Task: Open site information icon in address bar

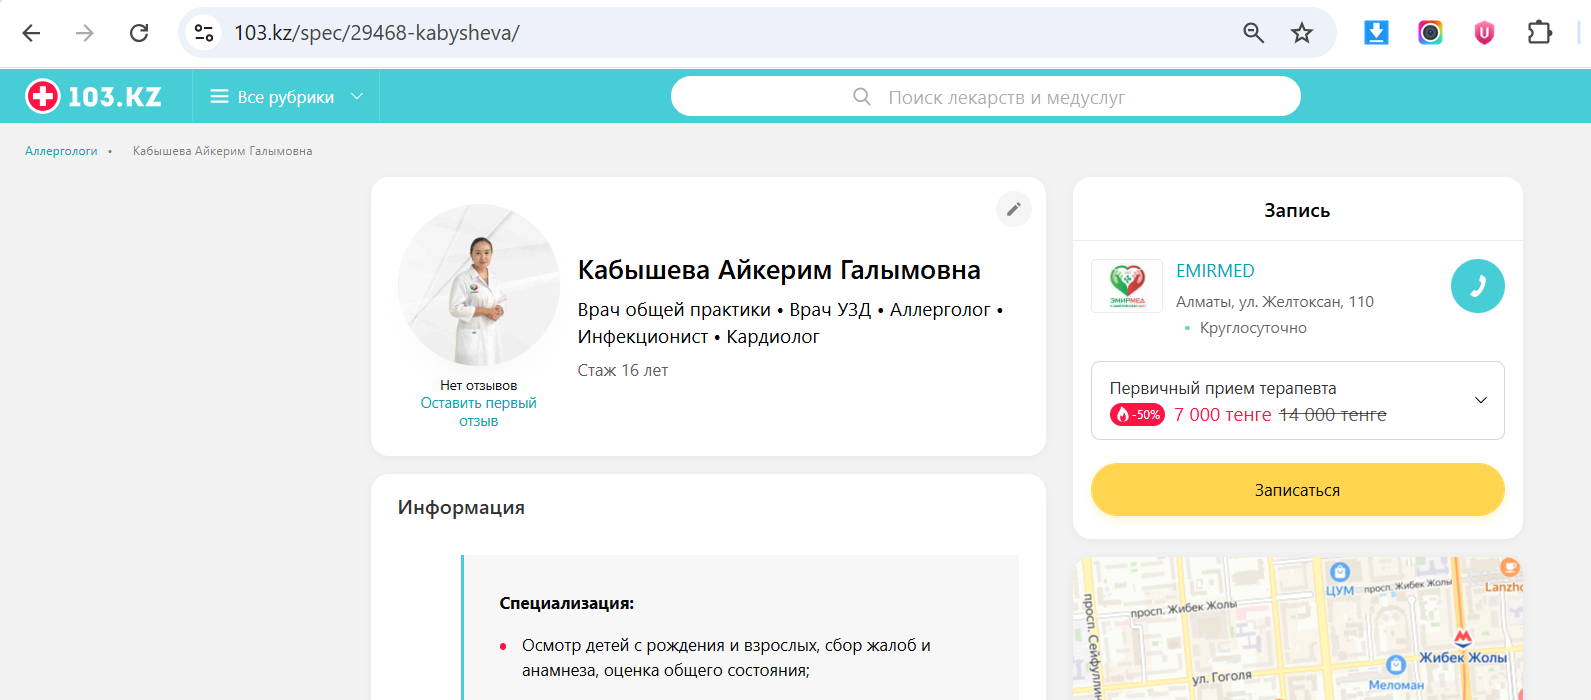Action: (204, 33)
